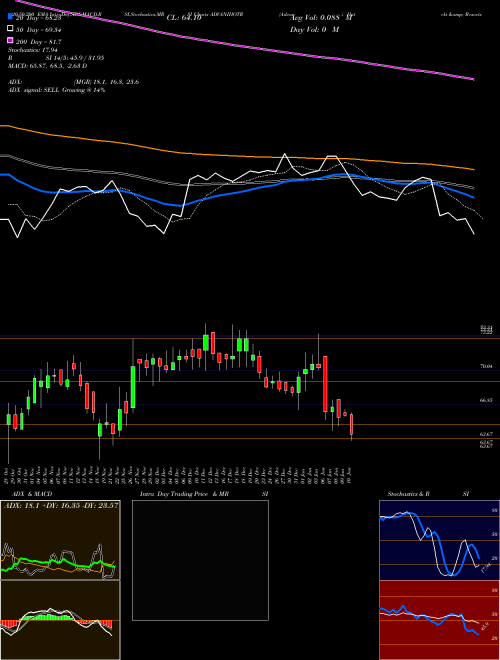The height and width of the screenshot is (660, 500).
Task: Click the blue 20 Day legend swatch
Action: click(x=11, y=17)
